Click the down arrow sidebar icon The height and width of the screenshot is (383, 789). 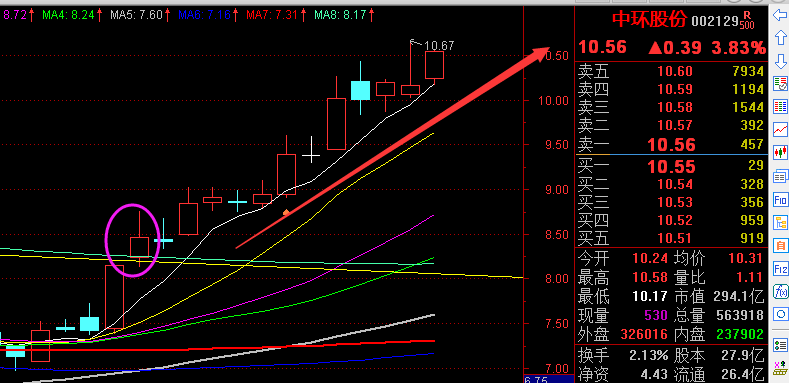[x=780, y=61]
